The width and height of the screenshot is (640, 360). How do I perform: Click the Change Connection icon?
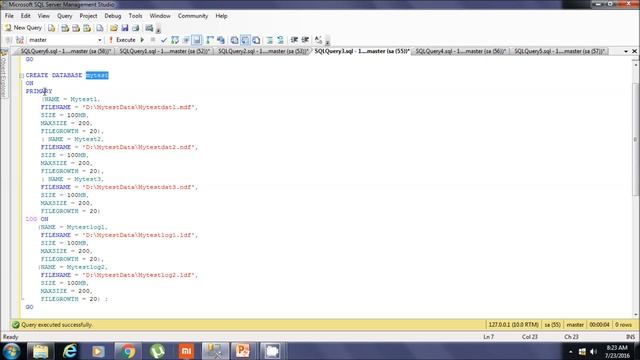click(20, 40)
